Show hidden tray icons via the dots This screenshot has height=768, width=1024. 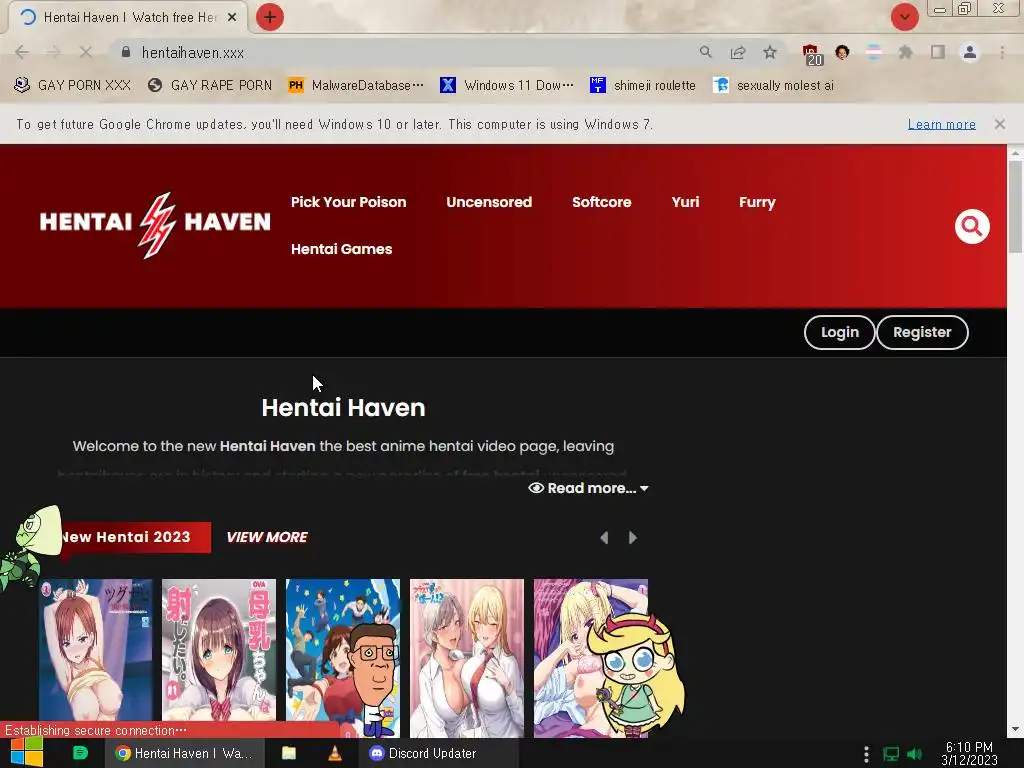(x=866, y=754)
